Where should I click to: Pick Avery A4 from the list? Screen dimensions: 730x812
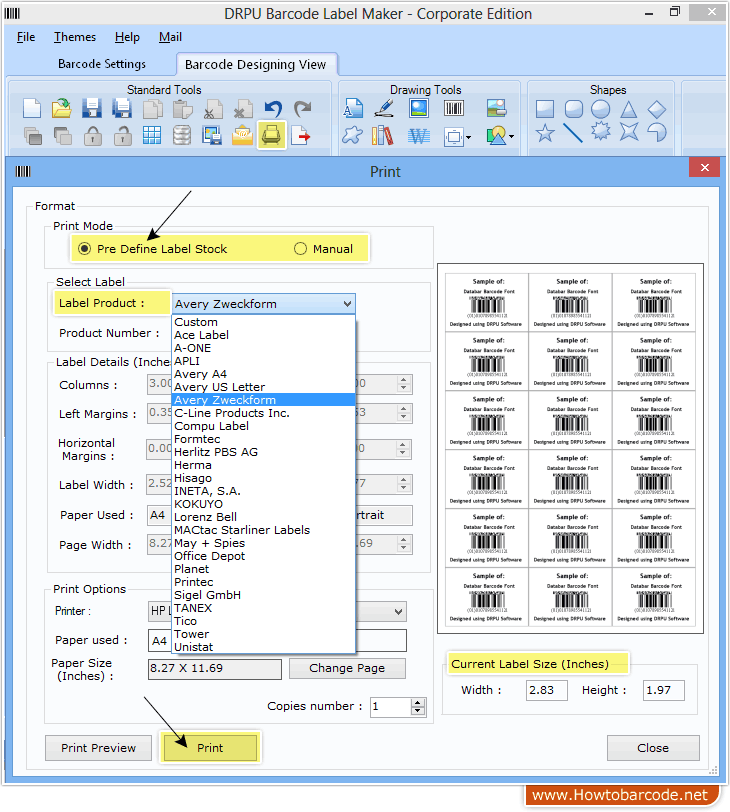264,374
